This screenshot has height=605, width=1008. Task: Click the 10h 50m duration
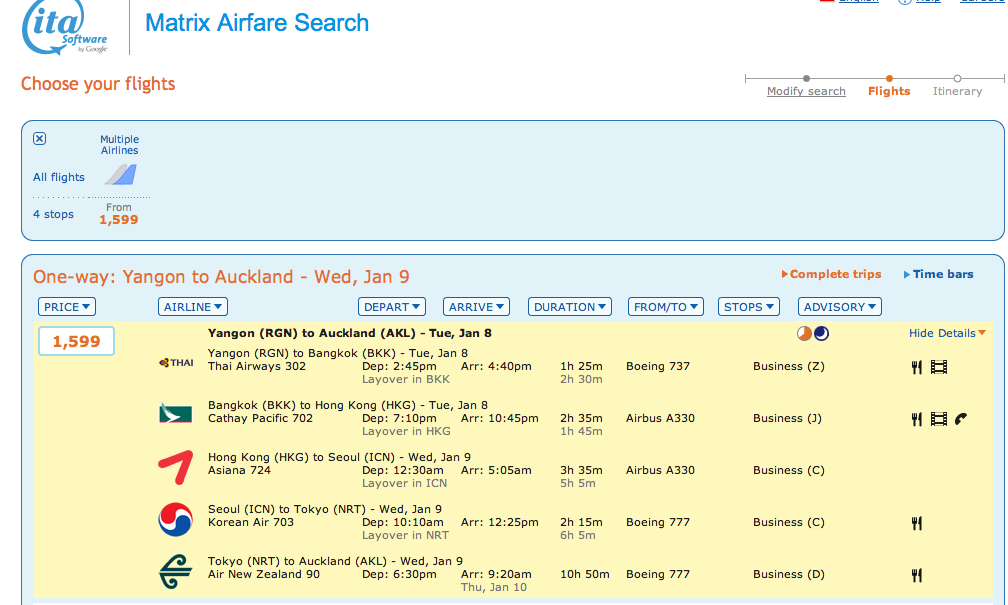tap(584, 575)
